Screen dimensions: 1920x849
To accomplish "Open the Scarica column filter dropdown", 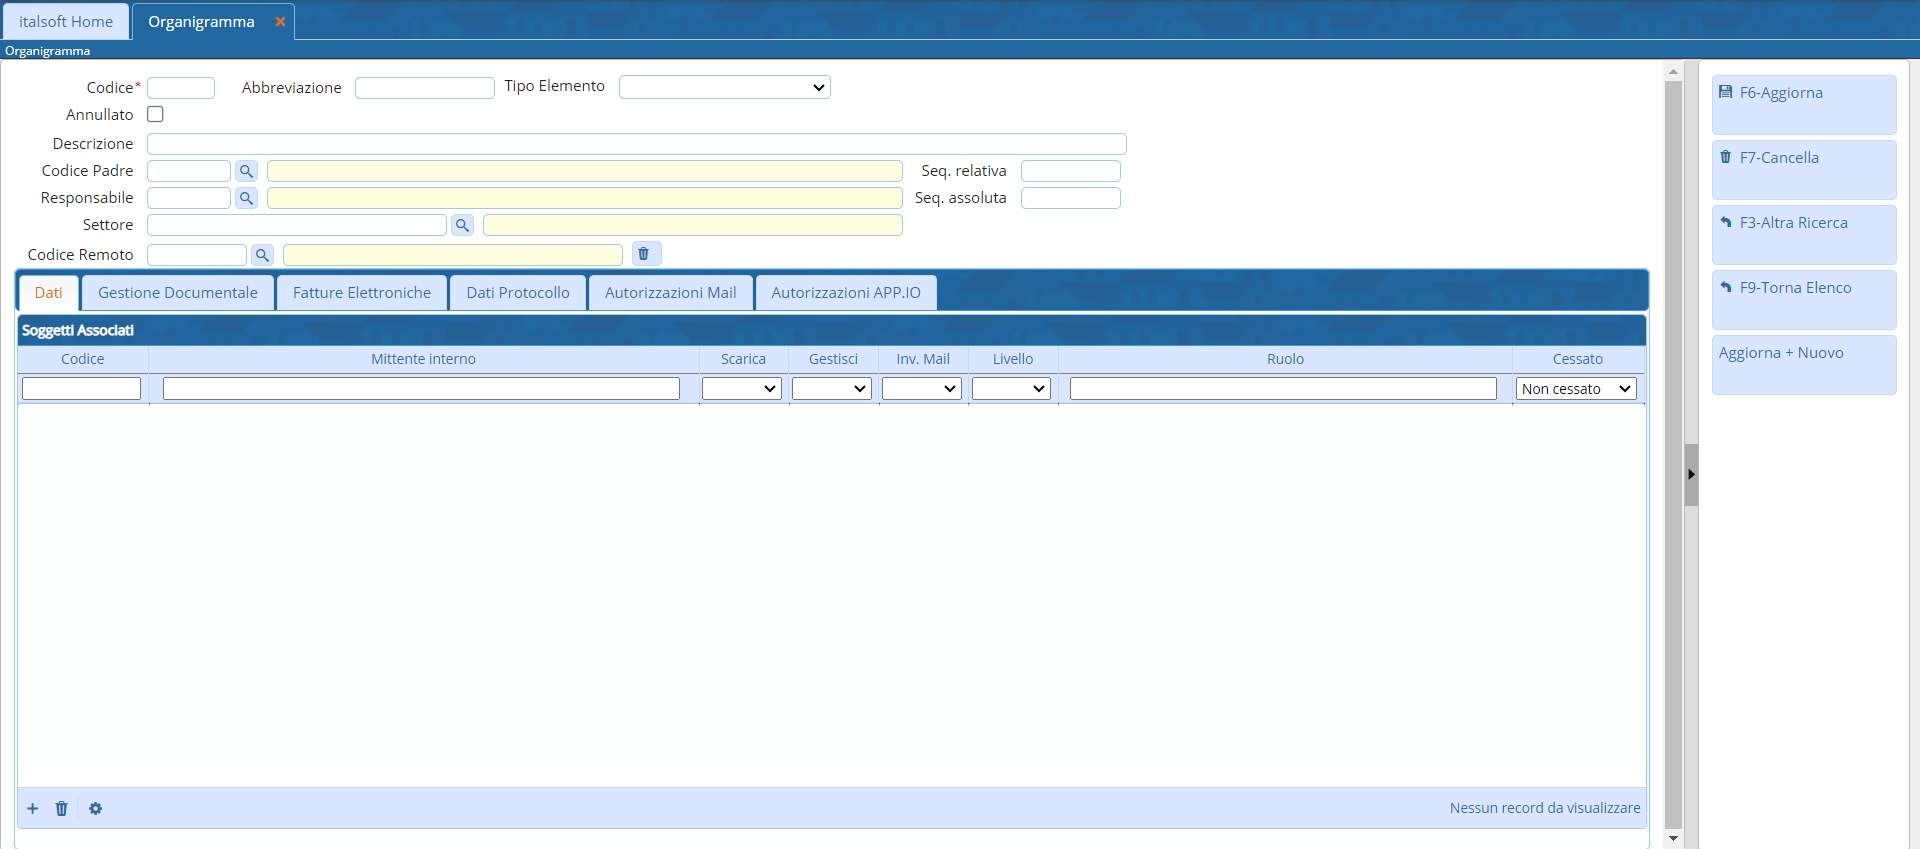I will [741, 388].
